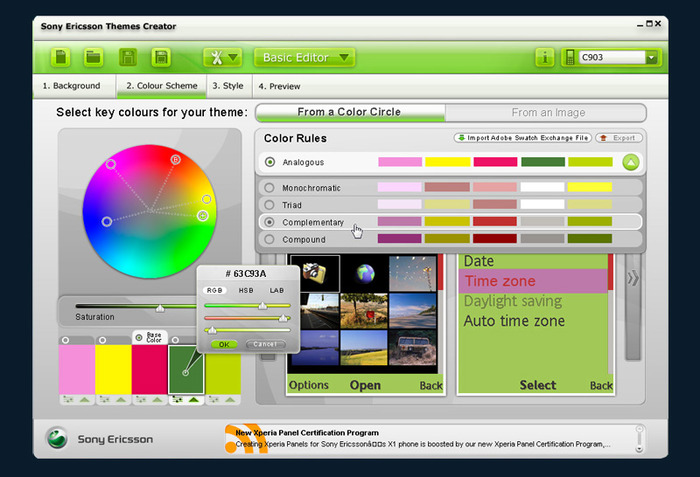Select the Complementary color rule

(x=269, y=222)
